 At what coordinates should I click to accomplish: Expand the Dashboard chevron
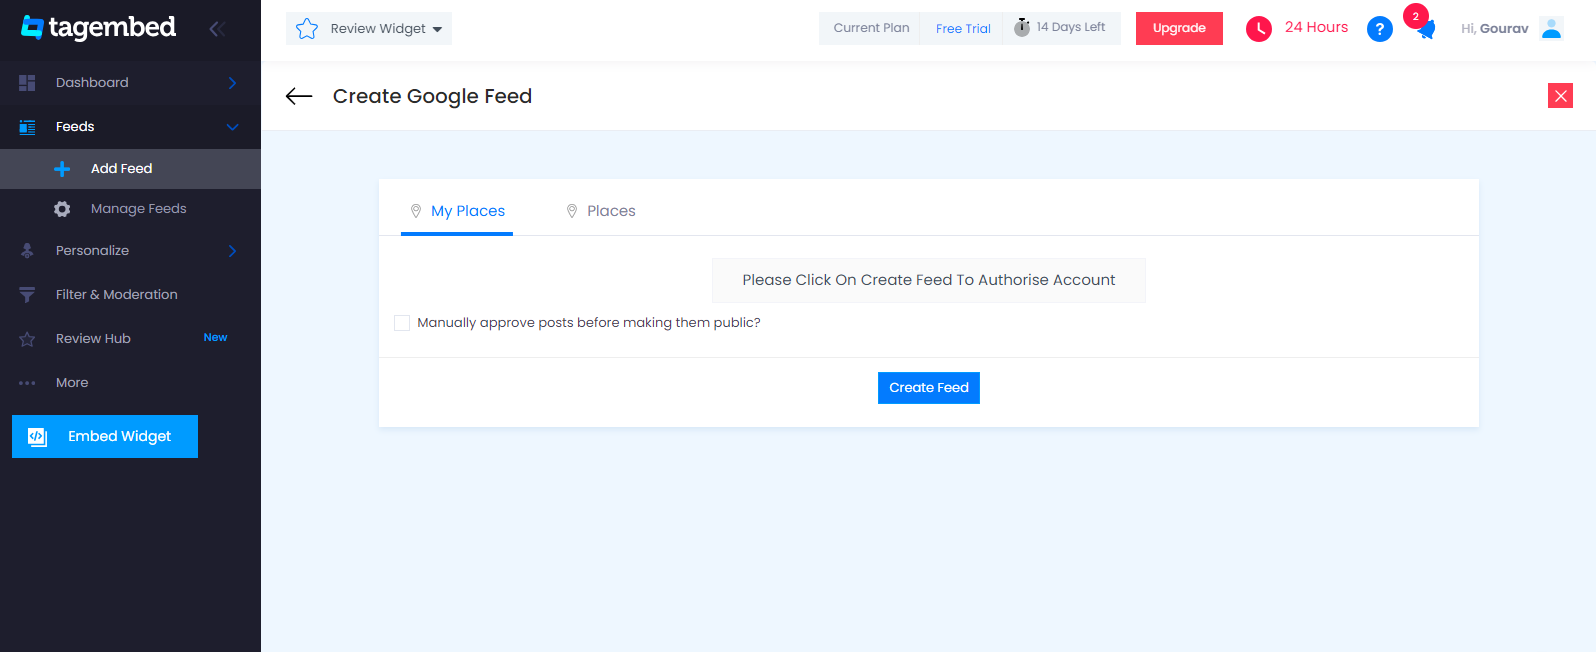click(232, 83)
